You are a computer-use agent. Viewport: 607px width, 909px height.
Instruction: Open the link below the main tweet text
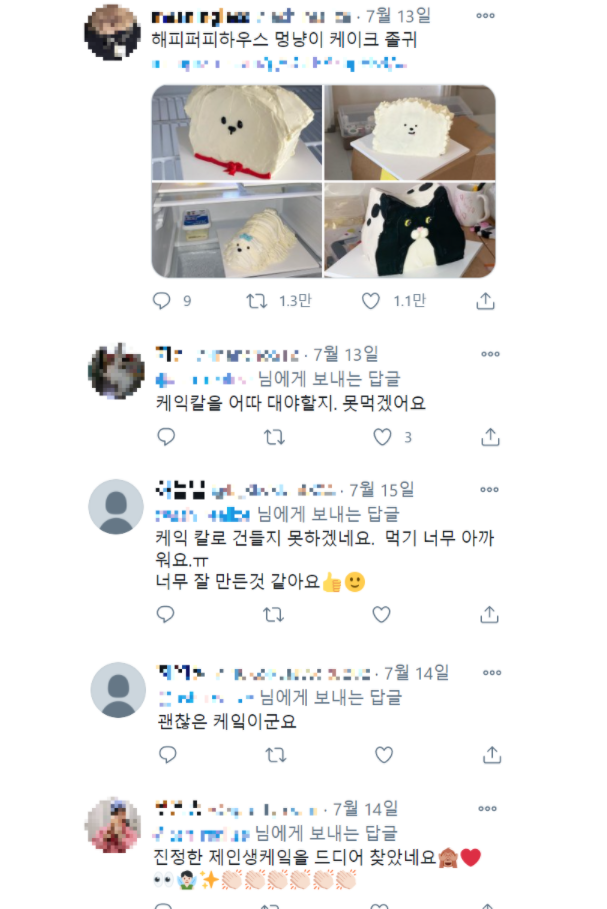click(279, 64)
